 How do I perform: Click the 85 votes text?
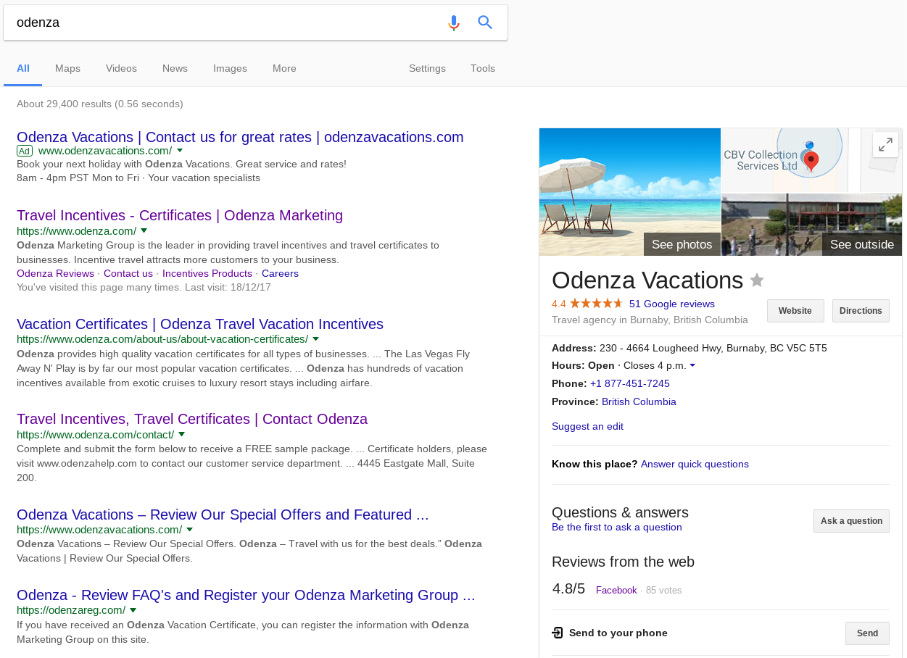(x=663, y=590)
